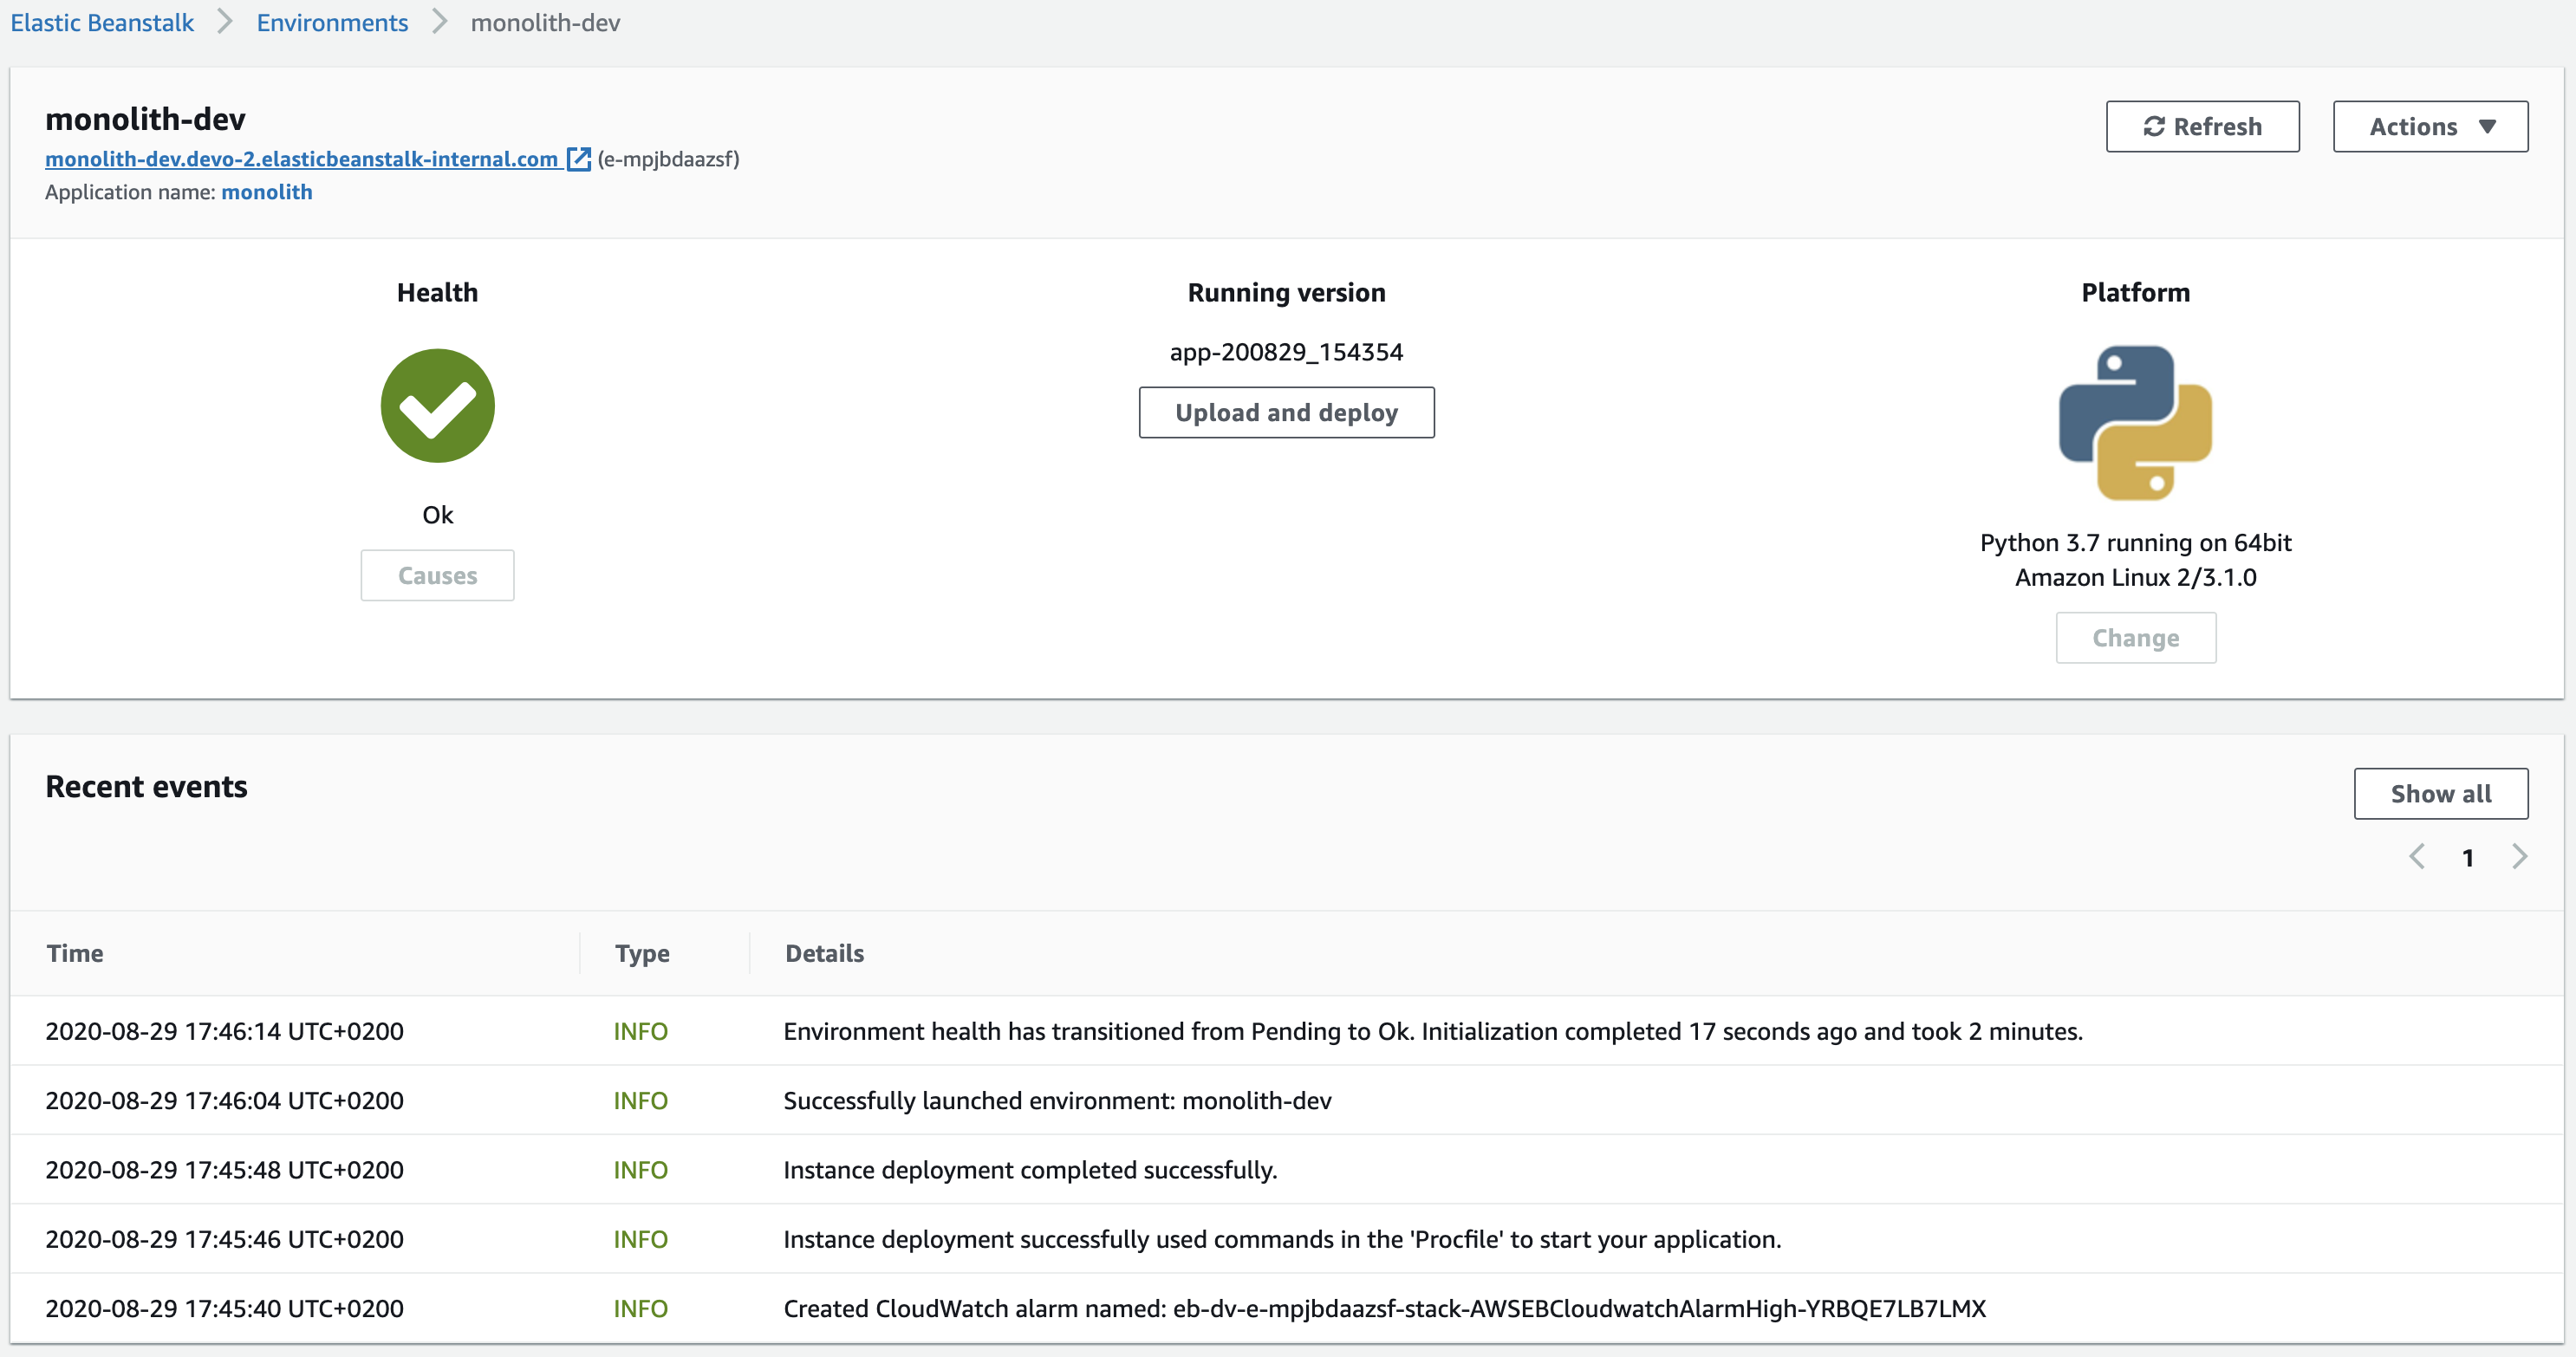The width and height of the screenshot is (2576, 1357).
Task: Click the Change platform button
Action: tap(2135, 638)
